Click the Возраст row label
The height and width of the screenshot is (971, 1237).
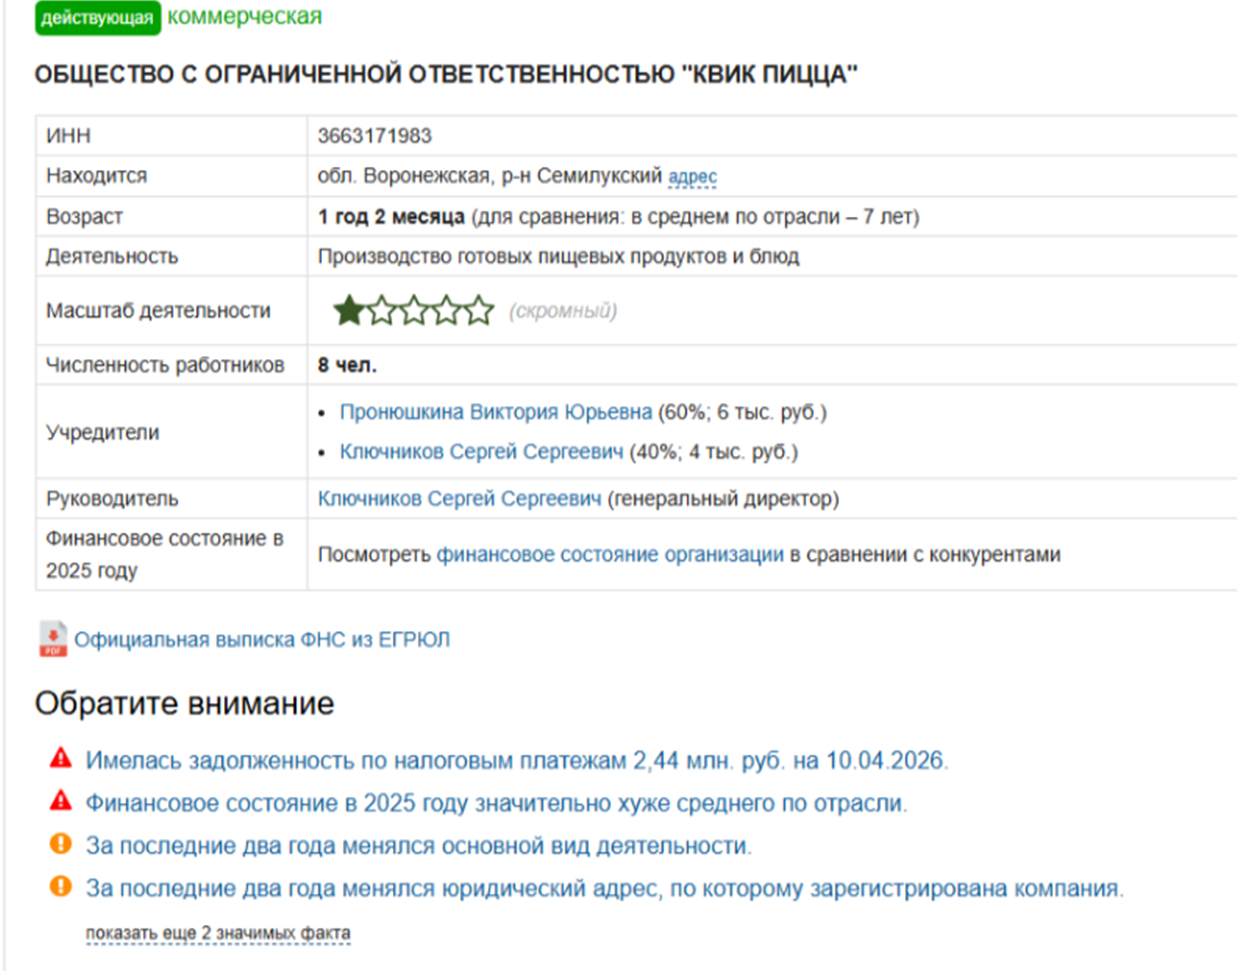(x=84, y=217)
